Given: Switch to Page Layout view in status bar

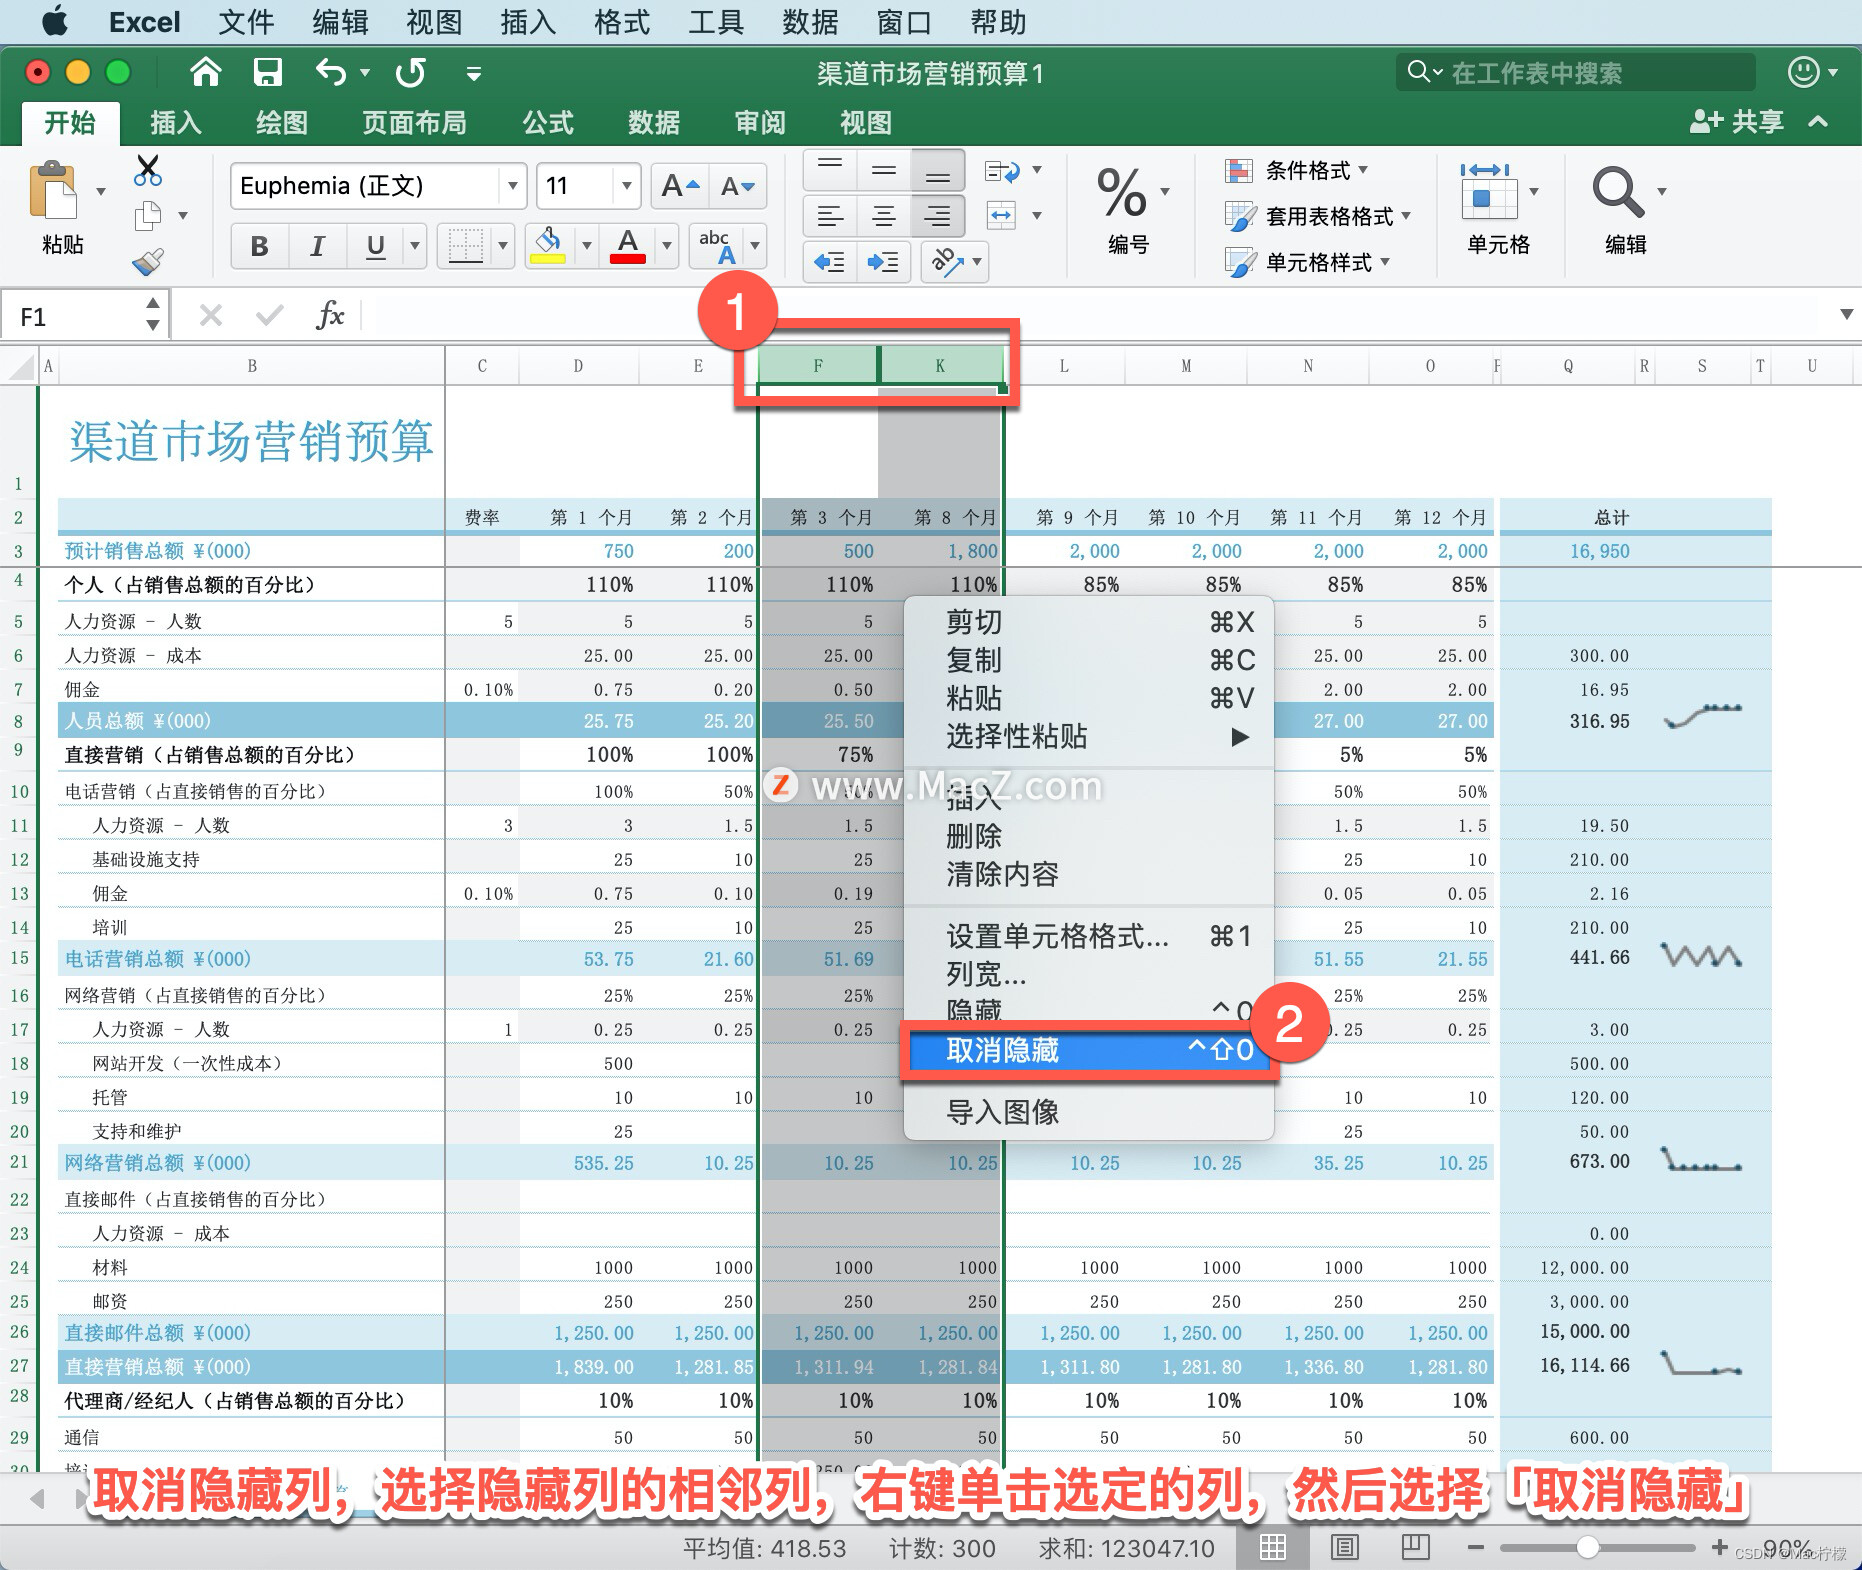Looking at the screenshot, I should point(1345,1548).
